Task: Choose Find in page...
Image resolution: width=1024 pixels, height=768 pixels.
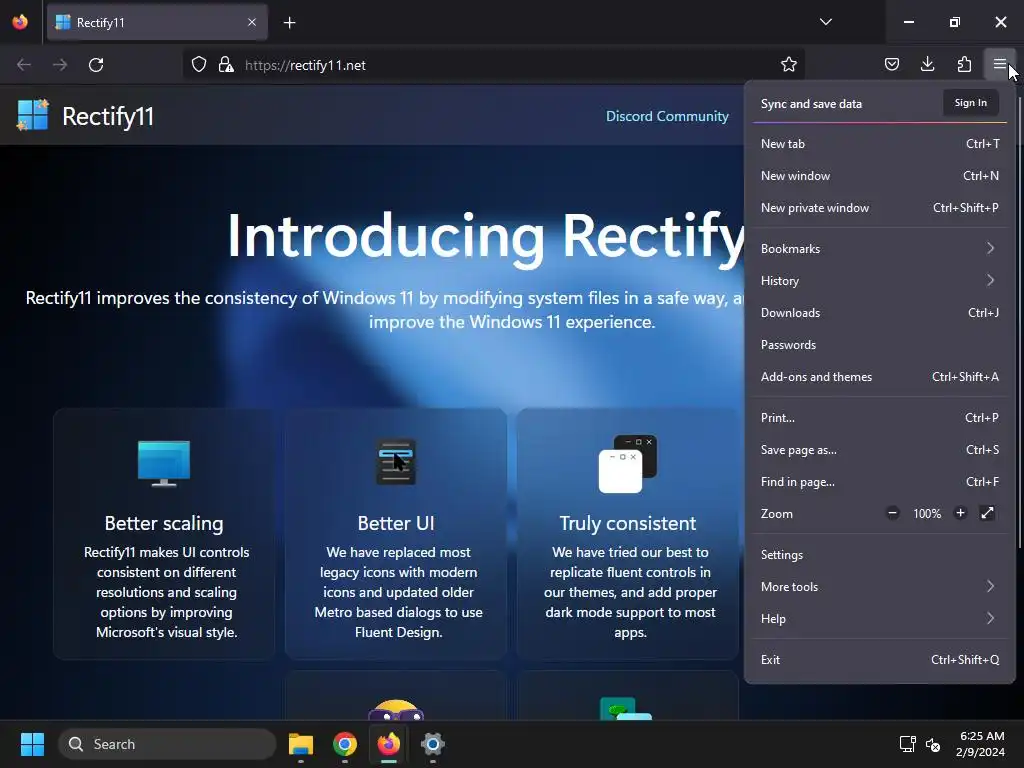Action: point(880,482)
